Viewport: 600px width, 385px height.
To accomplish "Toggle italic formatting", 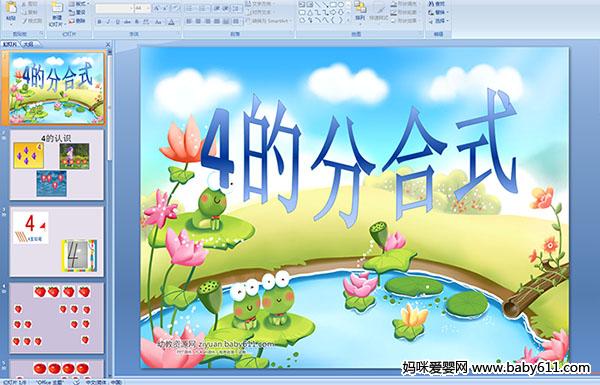I will (108, 22).
